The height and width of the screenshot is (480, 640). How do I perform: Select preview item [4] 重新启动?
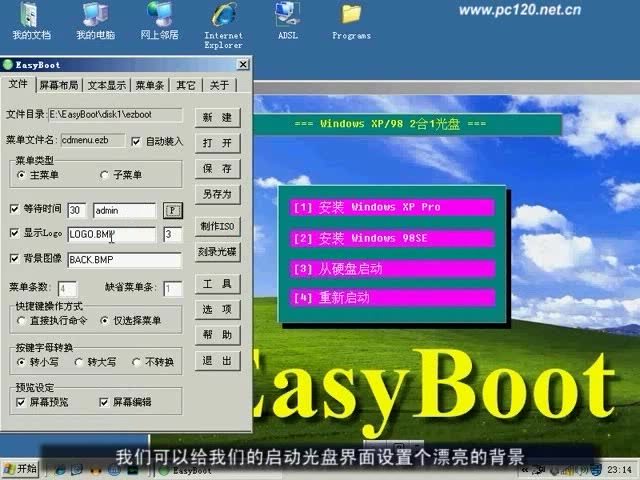(392, 298)
